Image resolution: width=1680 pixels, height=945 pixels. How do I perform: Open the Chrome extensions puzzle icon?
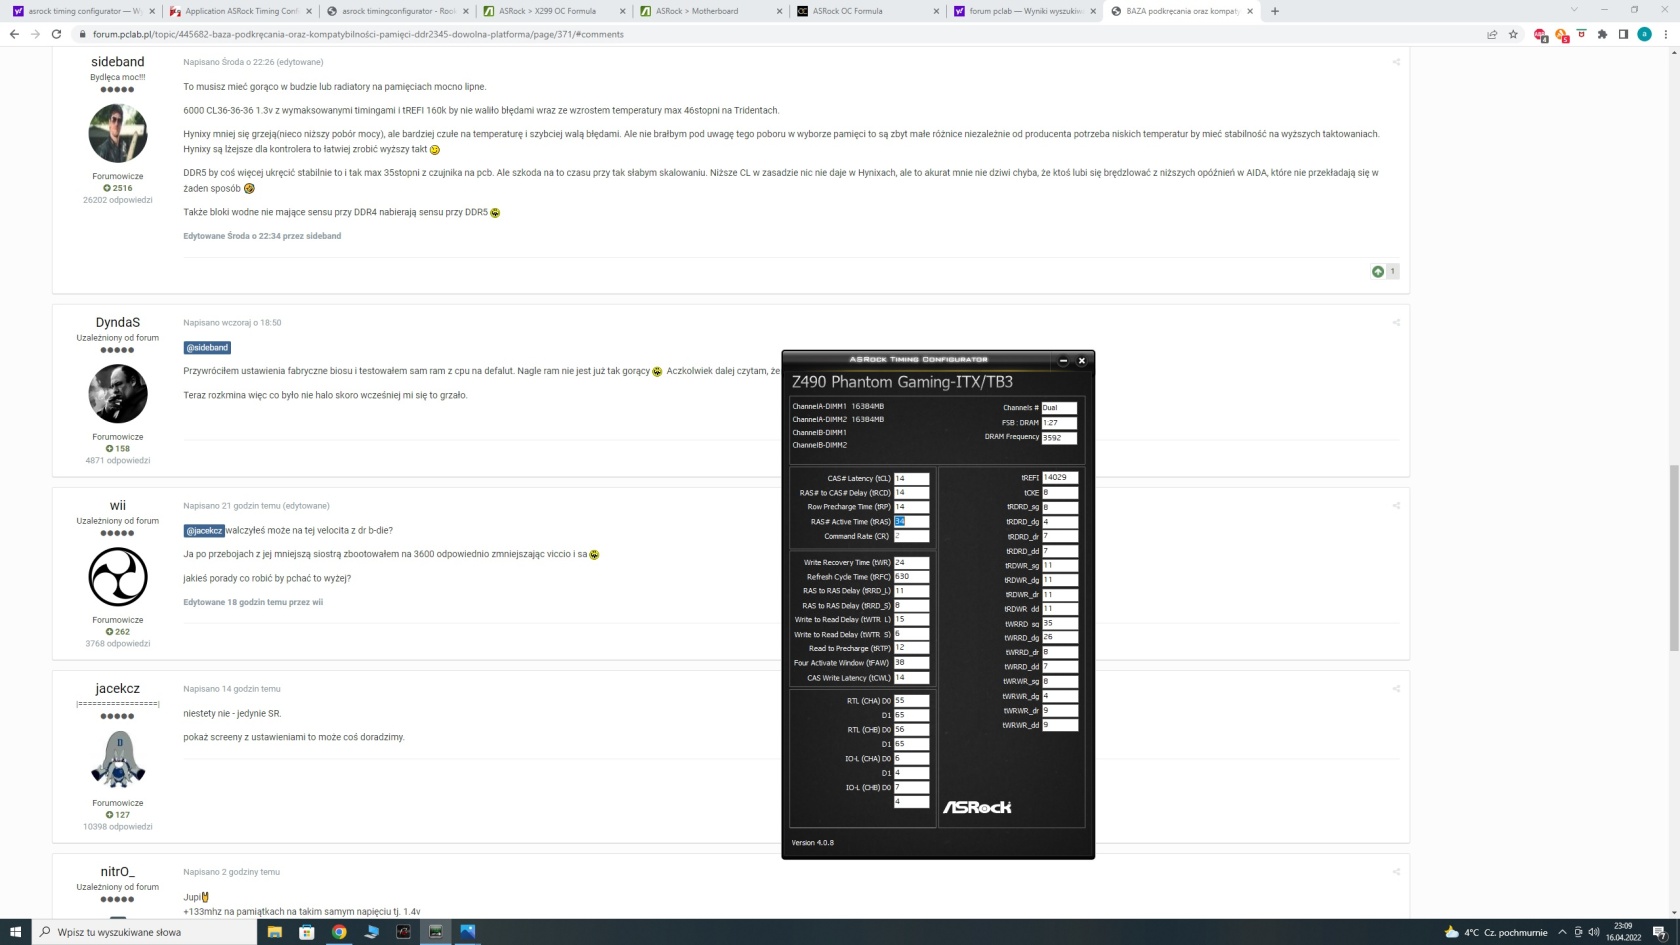1602,34
